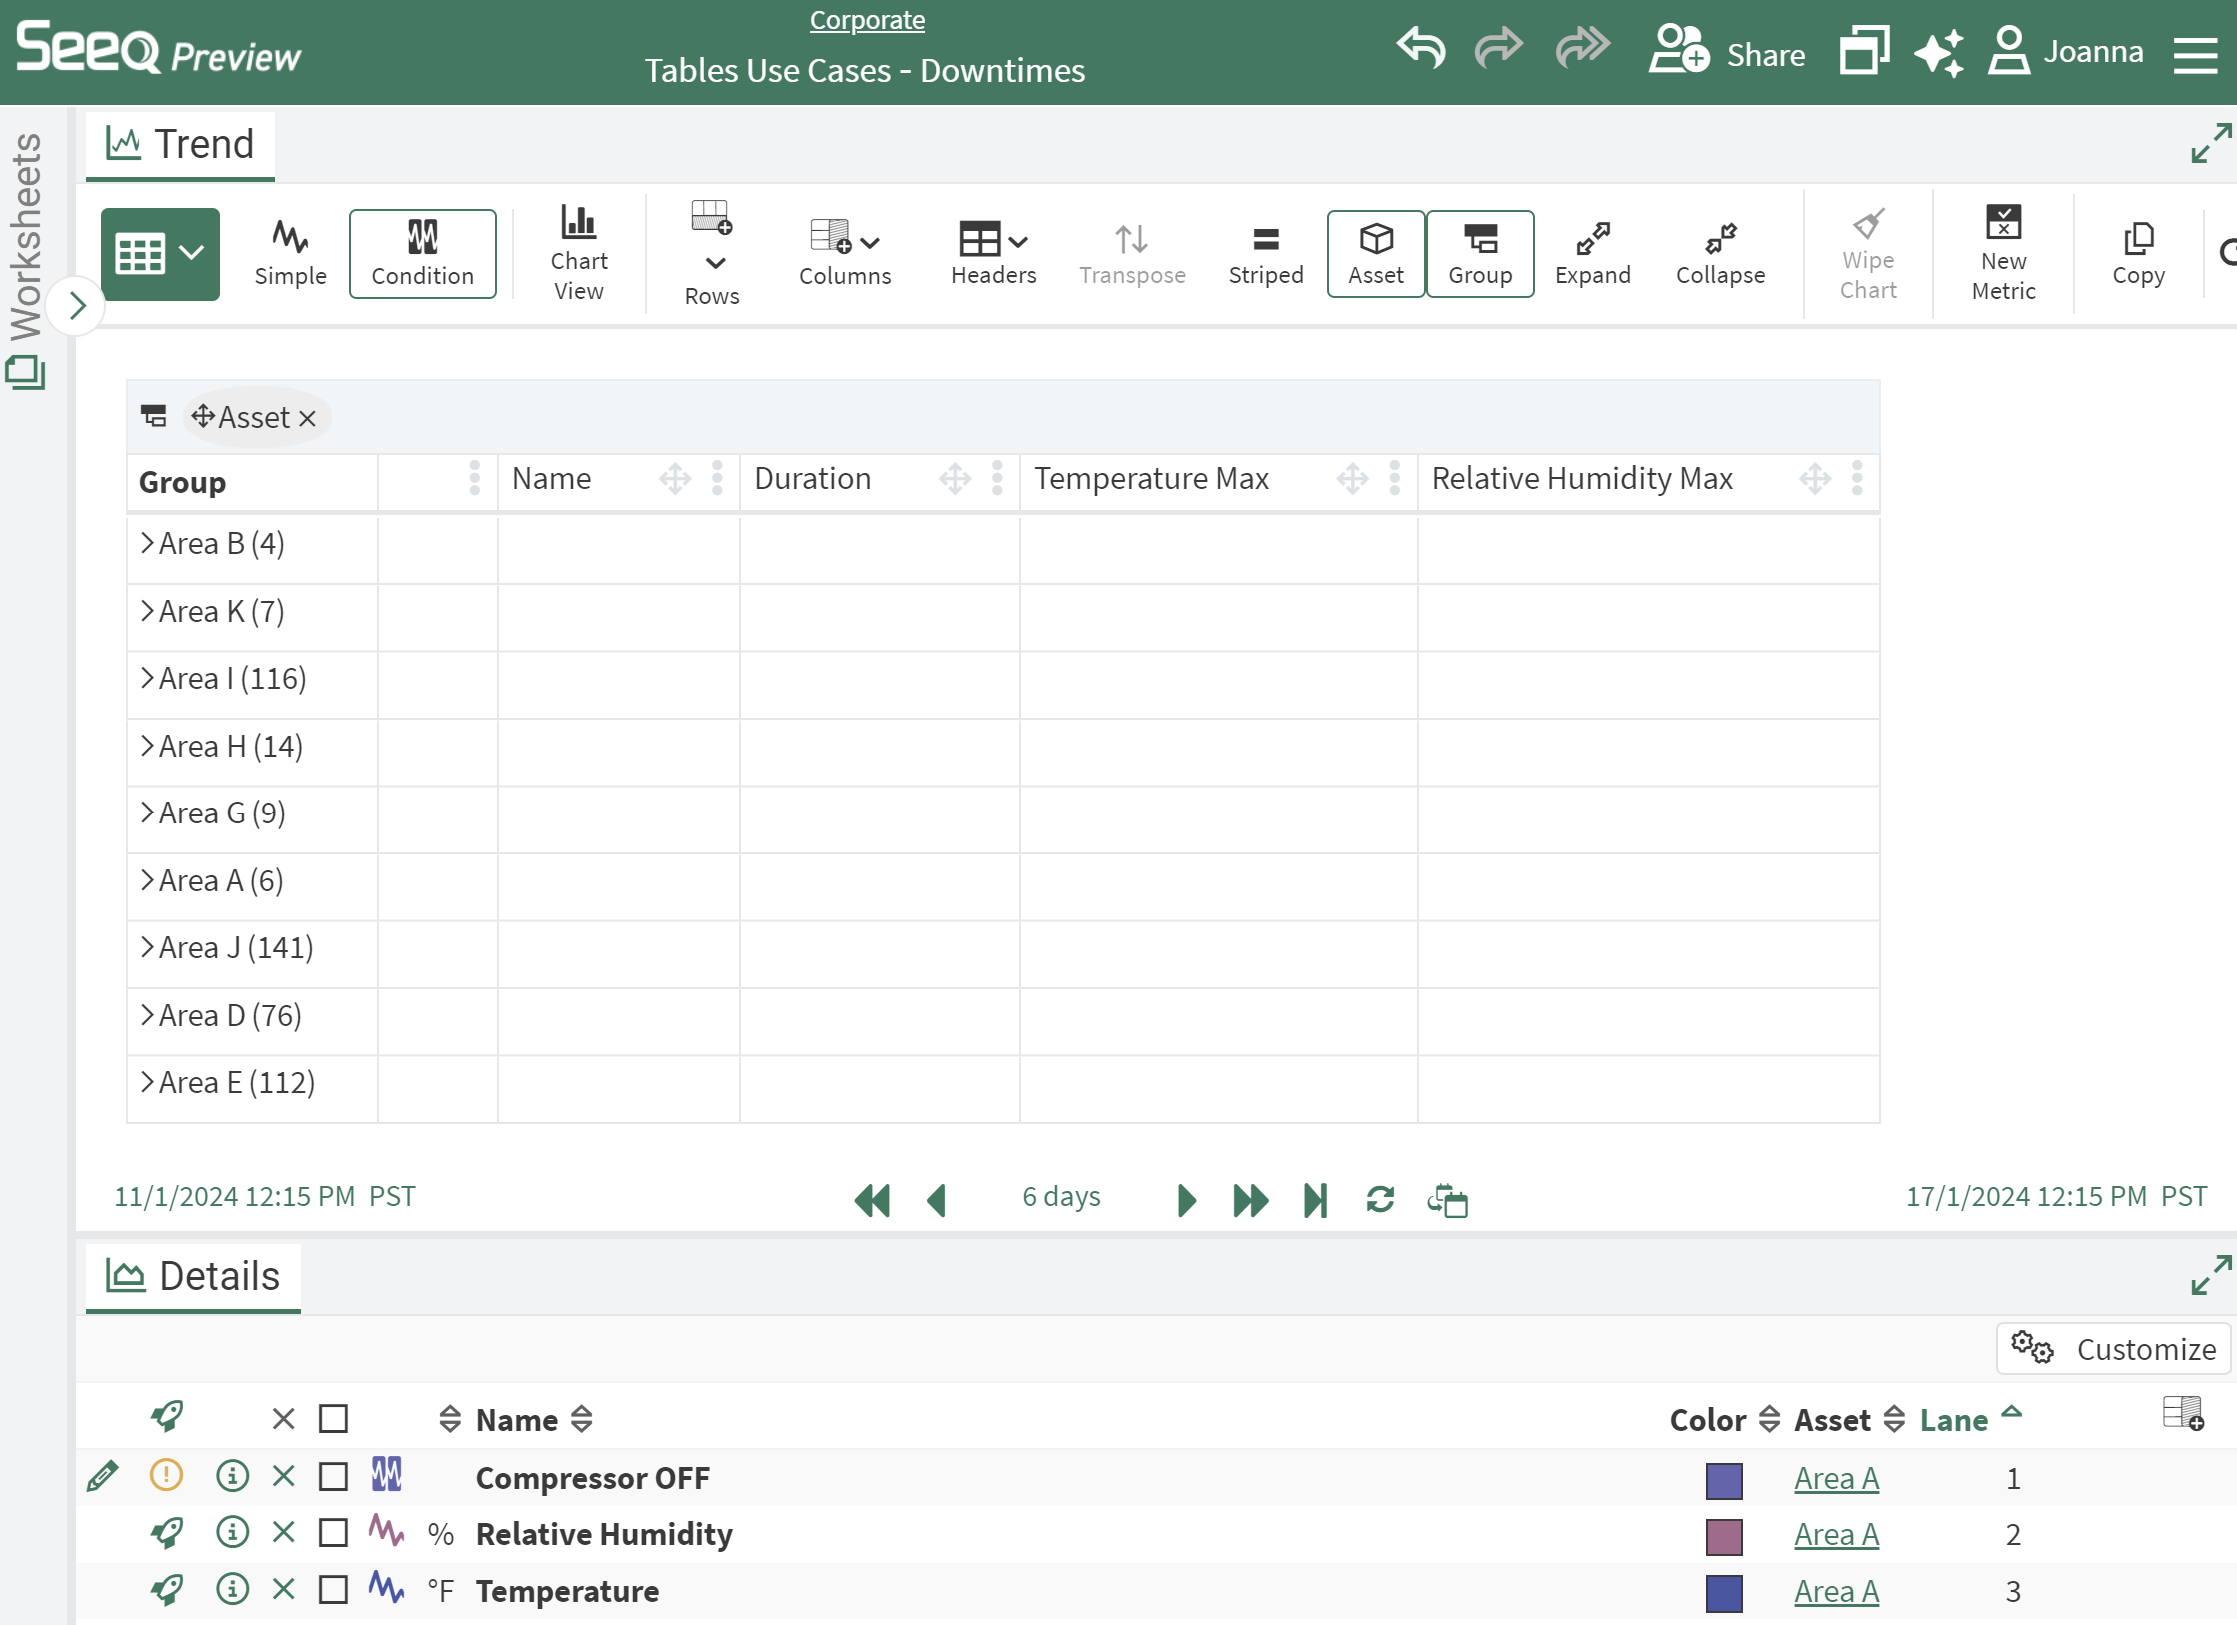Step forward a full display range
2237x1625 pixels.
(x=1251, y=1200)
